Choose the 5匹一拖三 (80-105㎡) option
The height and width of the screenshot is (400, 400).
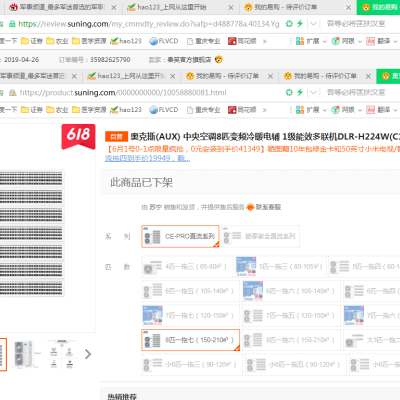(x=281, y=267)
